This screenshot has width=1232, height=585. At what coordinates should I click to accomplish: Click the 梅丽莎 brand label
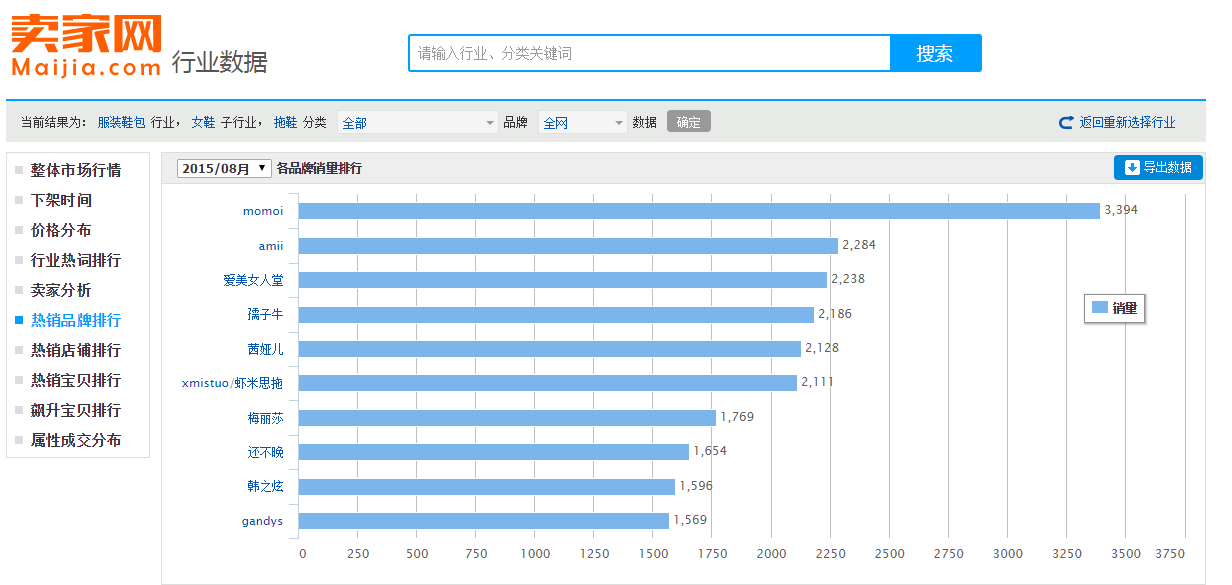coord(265,418)
